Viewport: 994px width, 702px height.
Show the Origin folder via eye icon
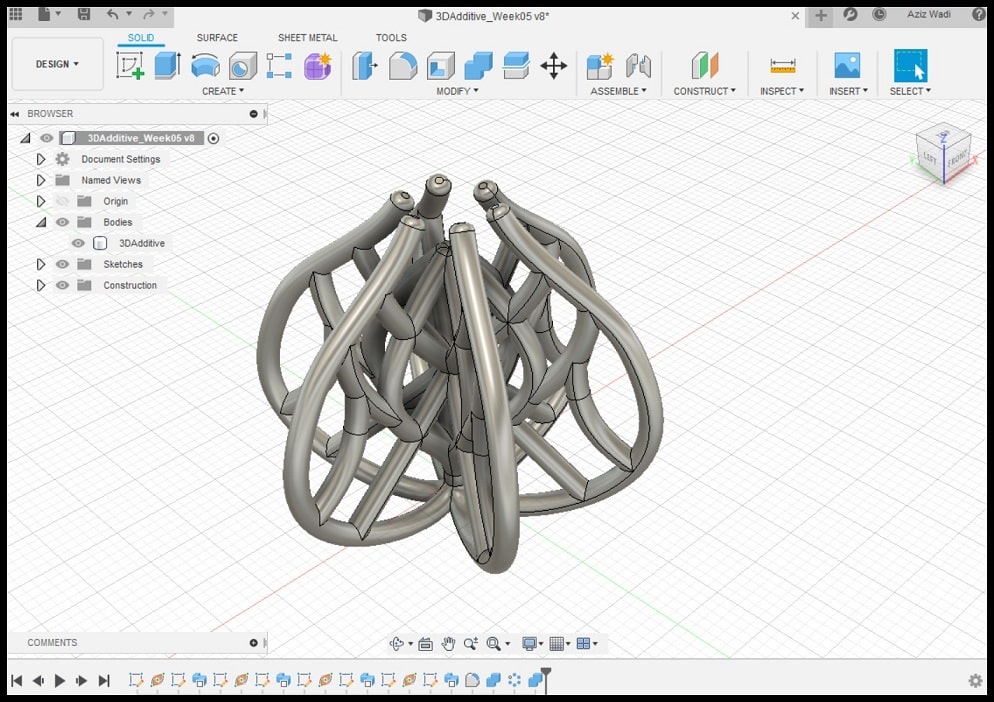tap(62, 201)
